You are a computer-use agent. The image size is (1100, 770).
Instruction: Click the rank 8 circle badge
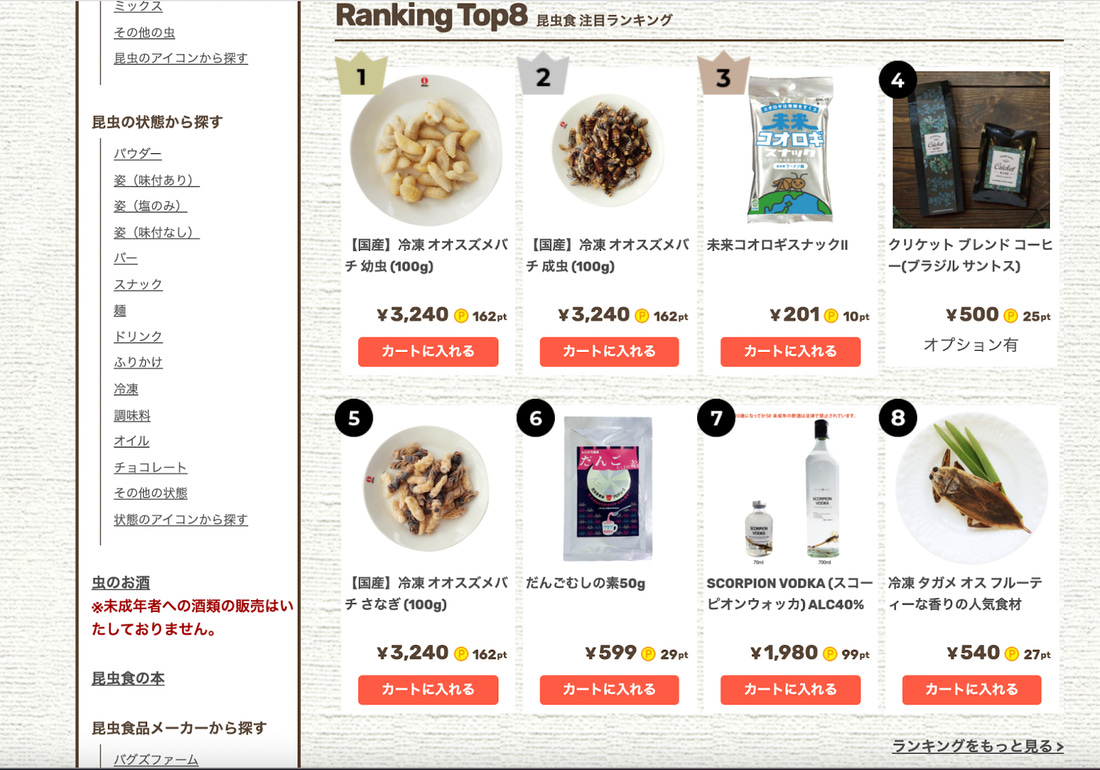898,418
